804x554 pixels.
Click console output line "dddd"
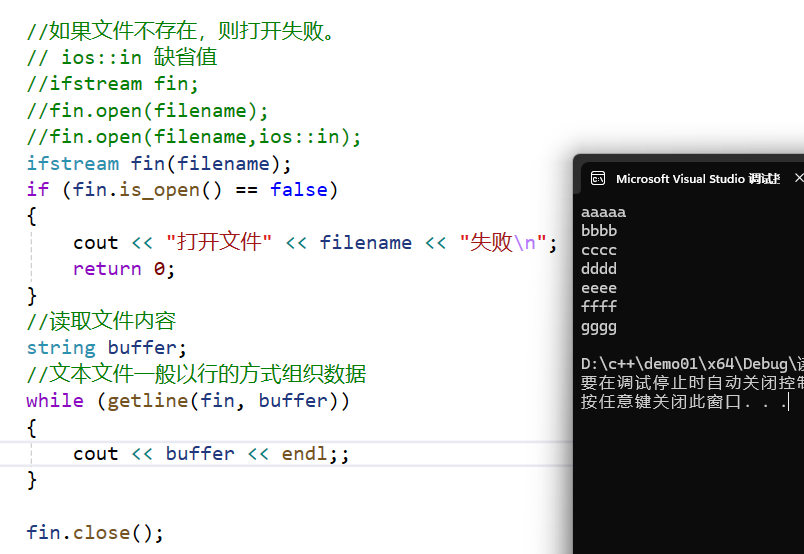coord(599,269)
